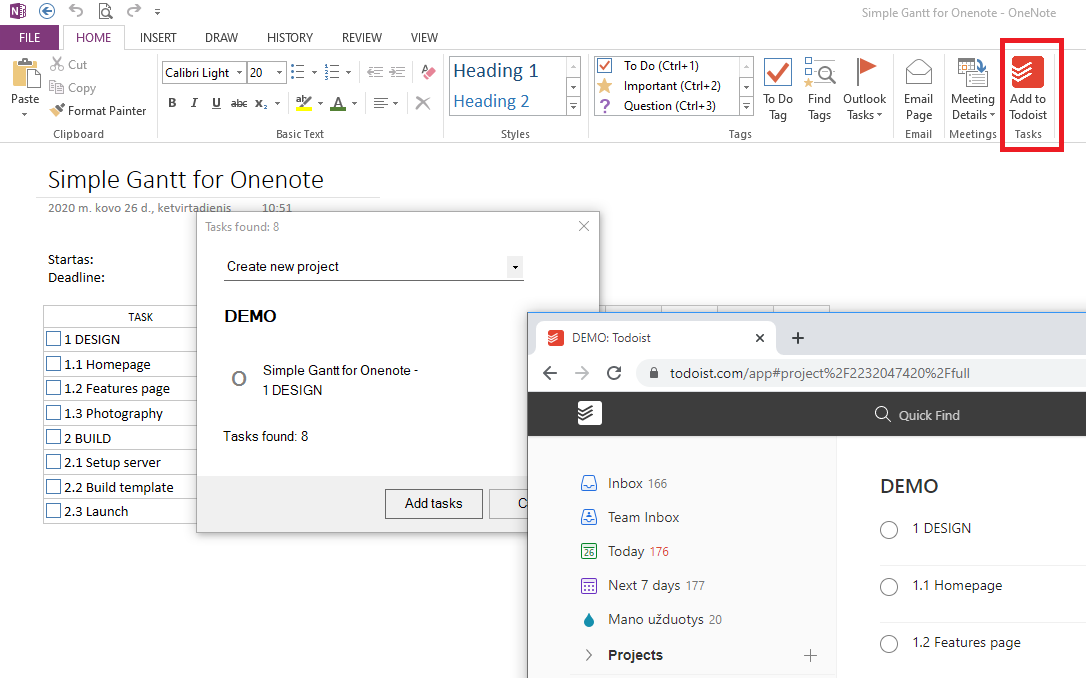Check the checkbox beside 2 BUILD

point(54,437)
